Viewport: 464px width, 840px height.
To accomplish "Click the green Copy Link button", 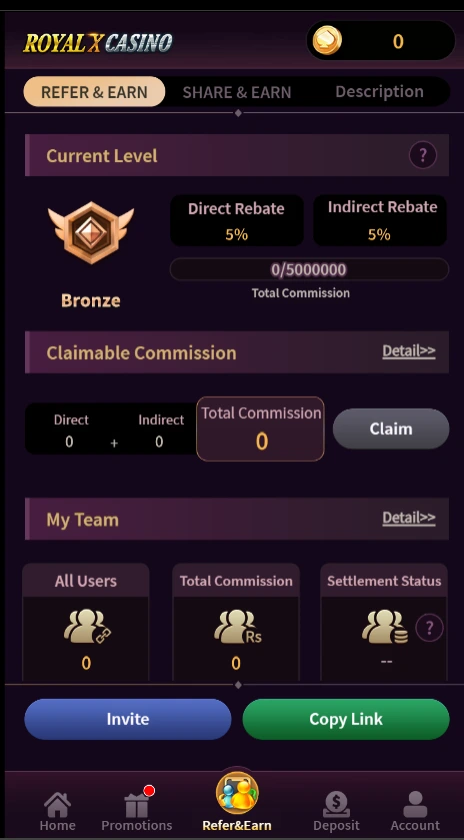I will click(x=346, y=719).
